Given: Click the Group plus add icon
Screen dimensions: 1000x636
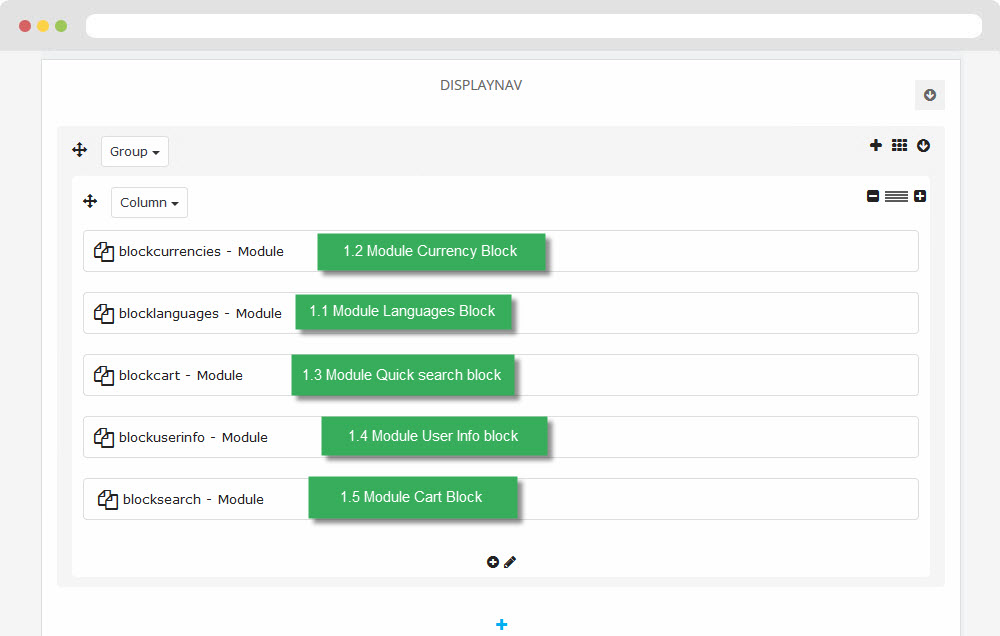Looking at the screenshot, I should pyautogui.click(x=876, y=145).
